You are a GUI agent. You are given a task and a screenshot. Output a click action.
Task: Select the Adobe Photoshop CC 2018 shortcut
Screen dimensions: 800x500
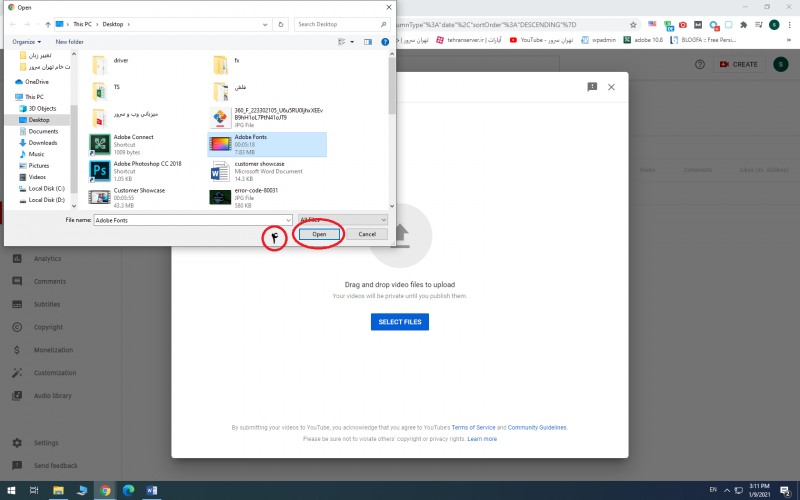[100, 170]
